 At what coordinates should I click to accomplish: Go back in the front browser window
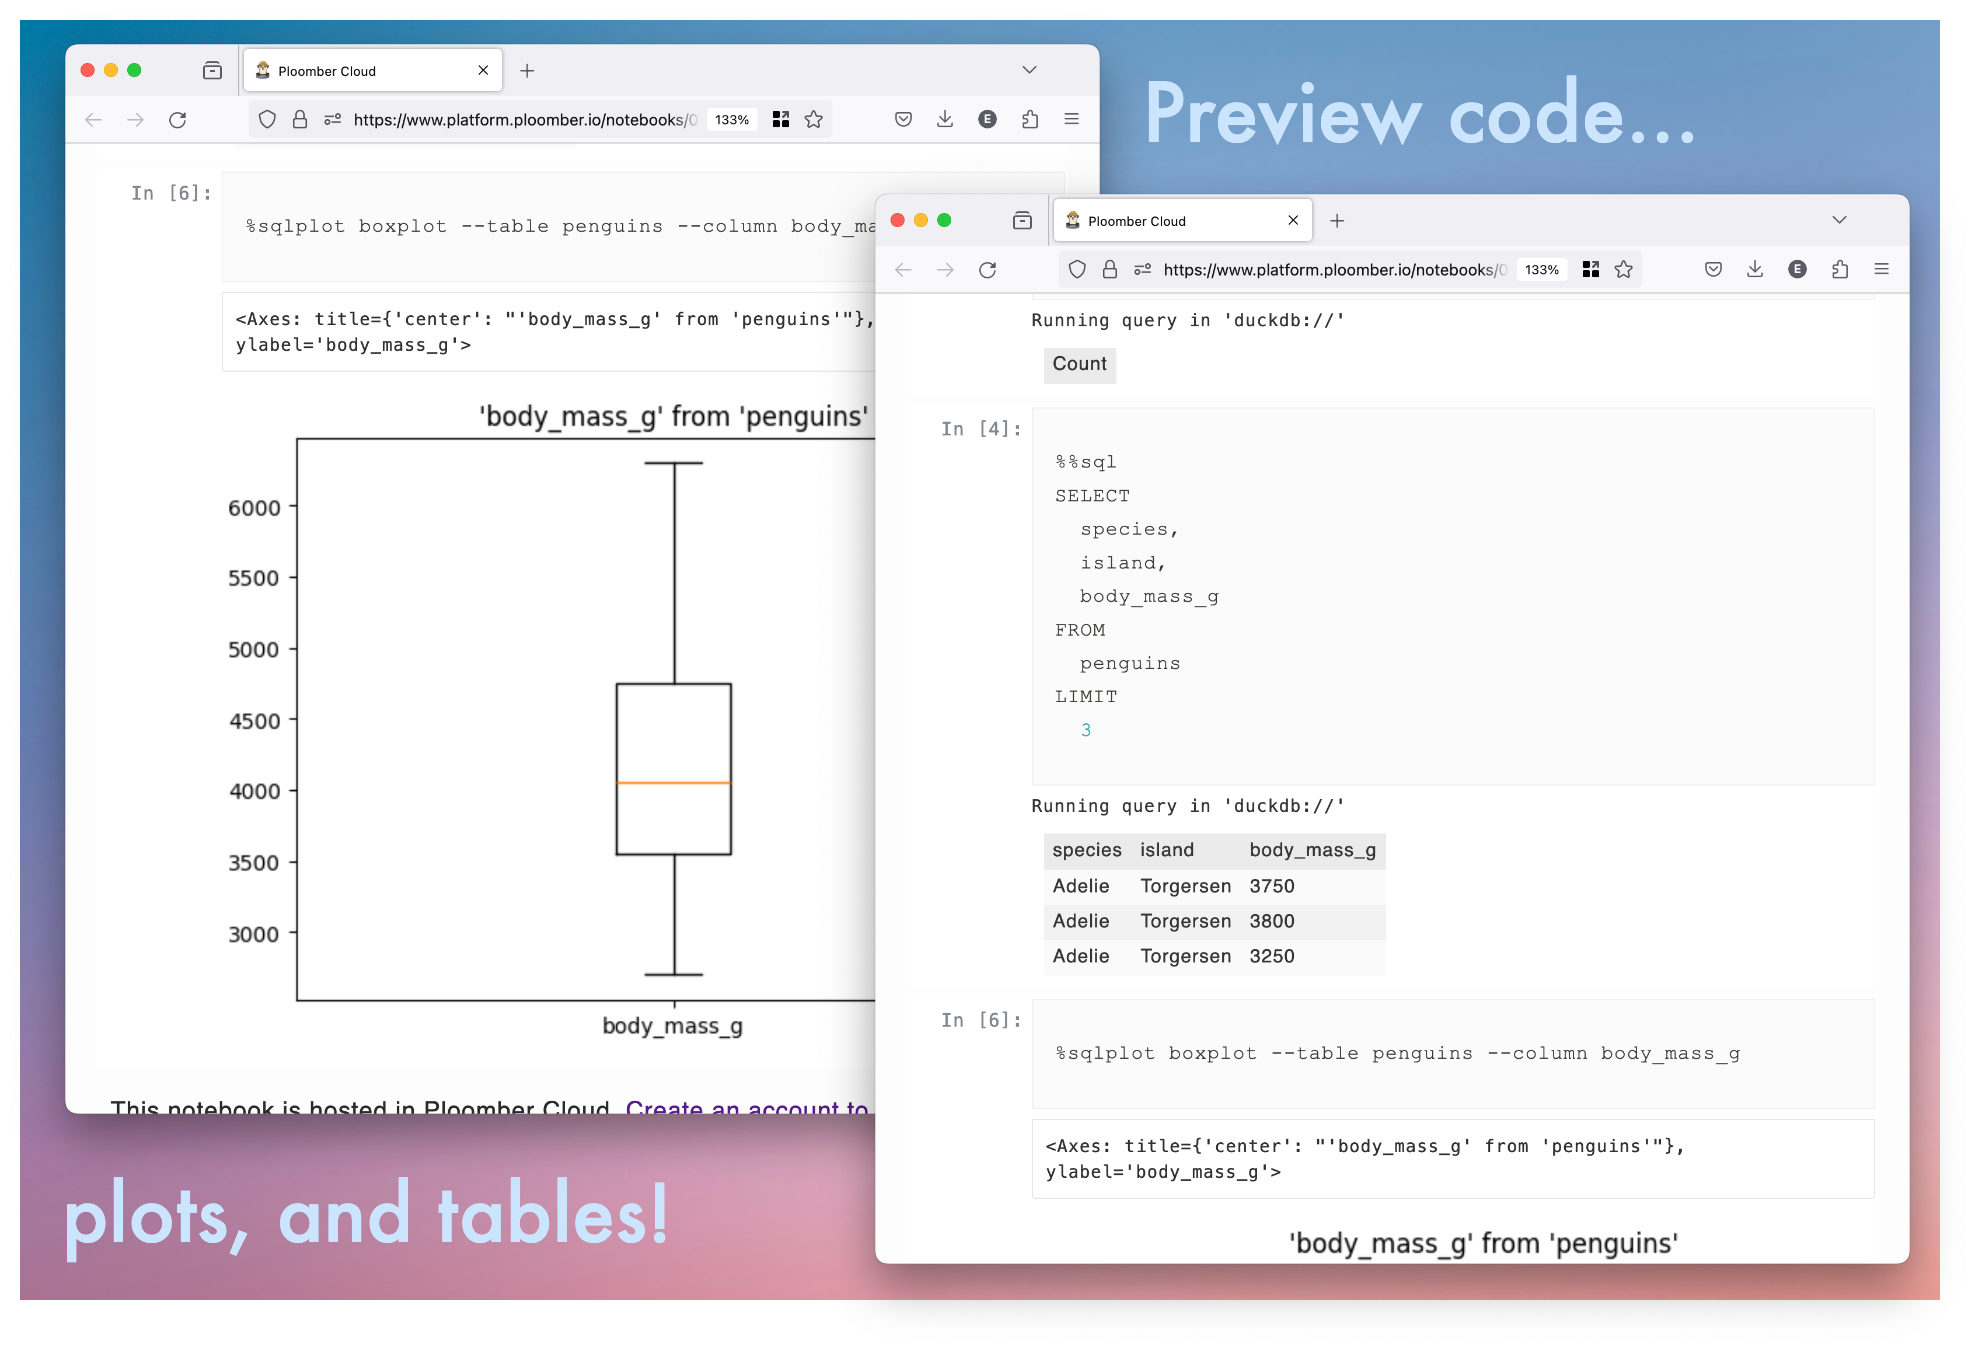point(903,270)
